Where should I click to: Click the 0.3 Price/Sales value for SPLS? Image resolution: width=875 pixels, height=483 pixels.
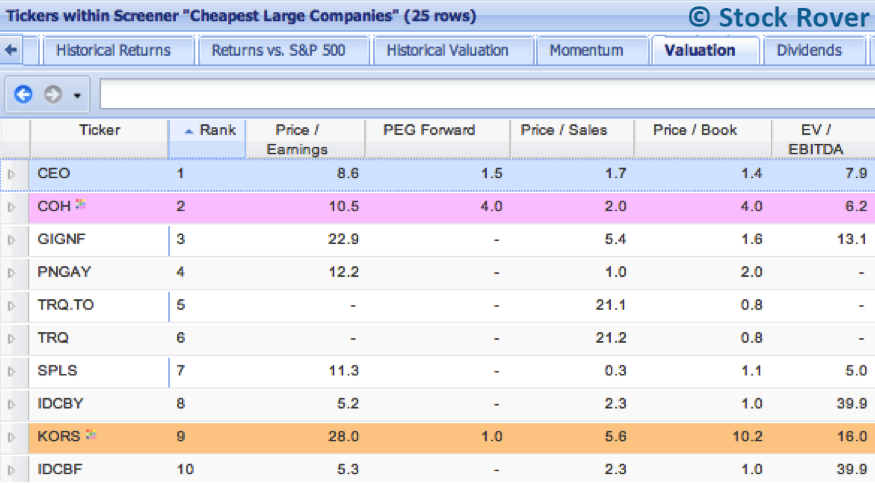click(616, 371)
